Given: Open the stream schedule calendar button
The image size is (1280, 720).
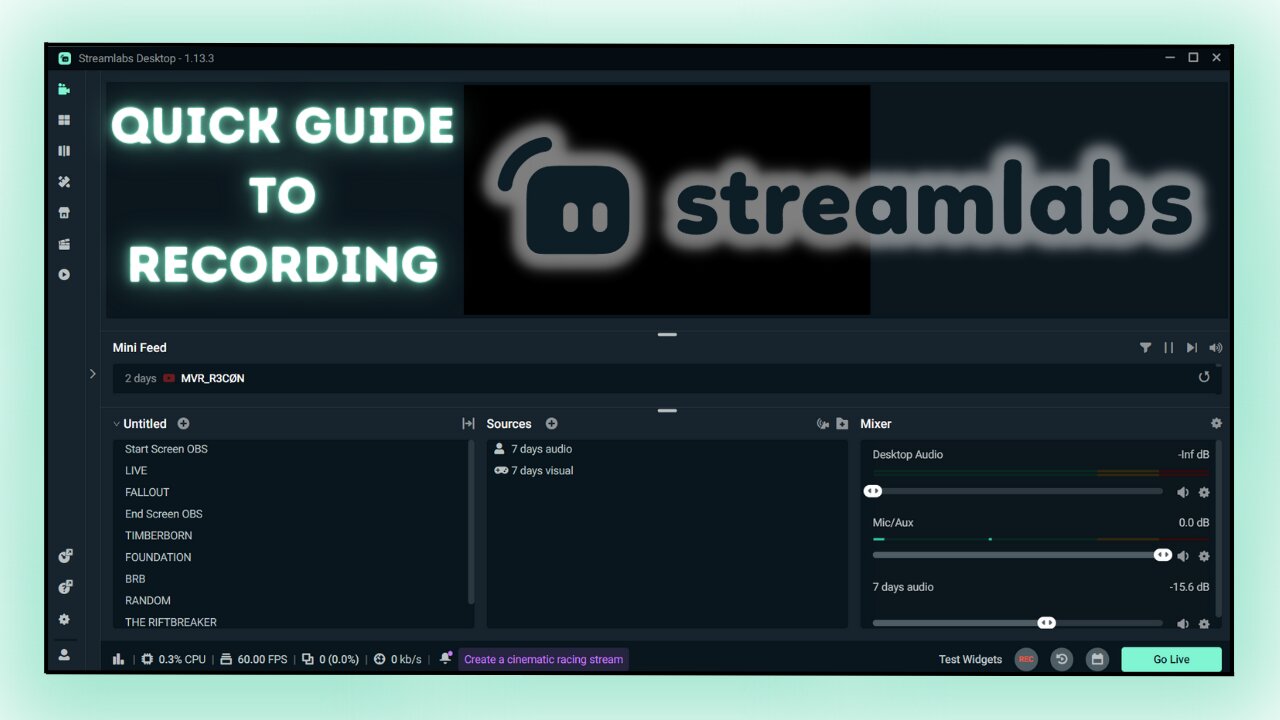Looking at the screenshot, I should coord(1097,659).
